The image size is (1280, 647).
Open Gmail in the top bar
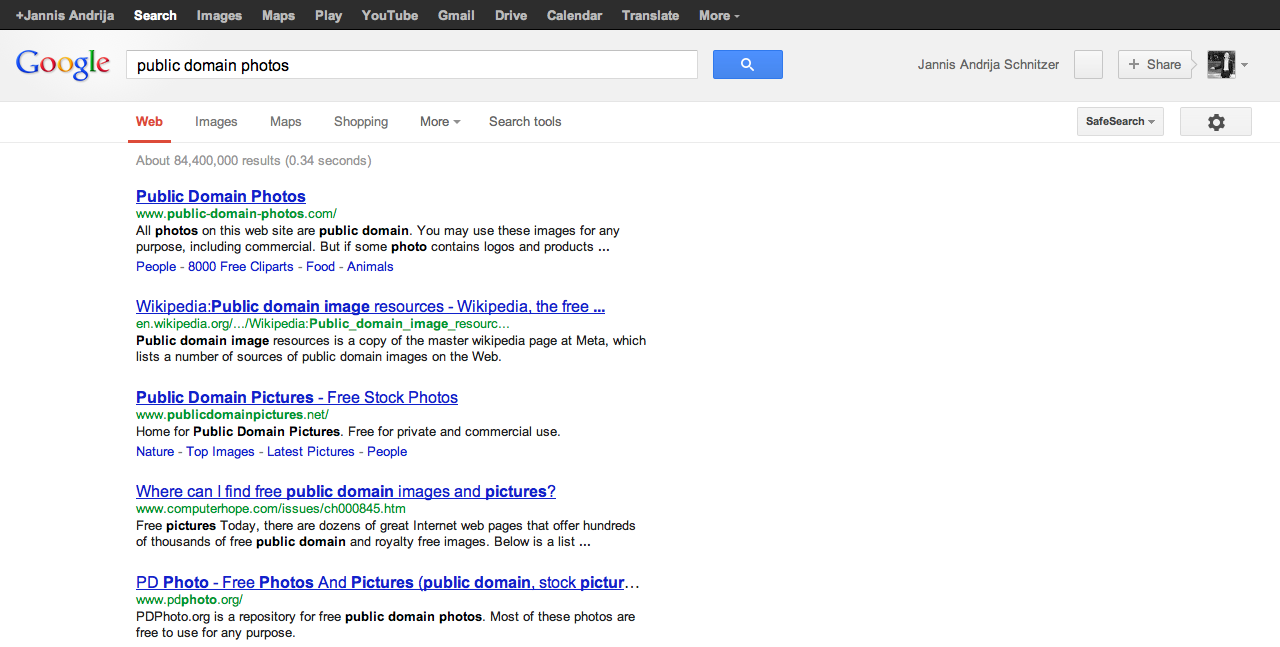[456, 15]
